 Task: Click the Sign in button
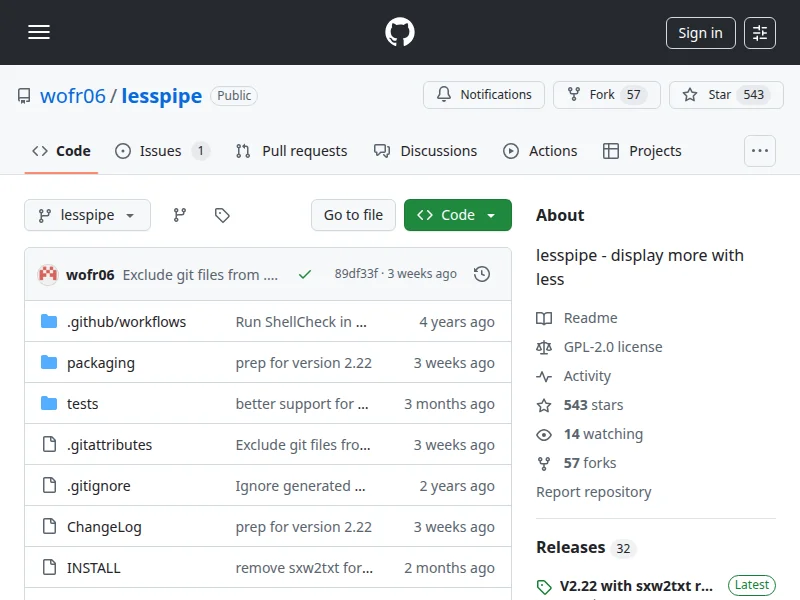[700, 33]
